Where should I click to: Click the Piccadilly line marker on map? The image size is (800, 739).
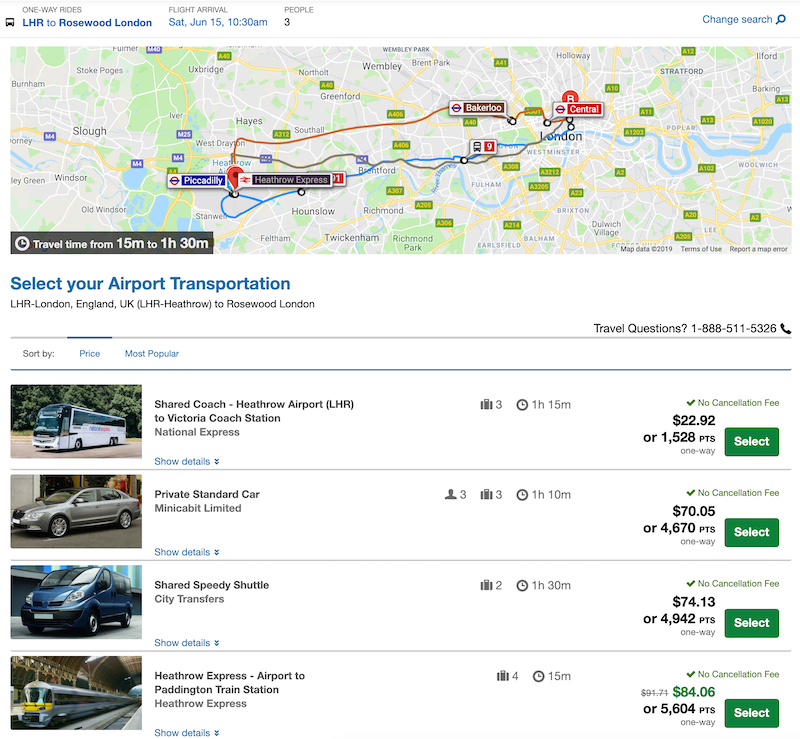click(x=197, y=181)
